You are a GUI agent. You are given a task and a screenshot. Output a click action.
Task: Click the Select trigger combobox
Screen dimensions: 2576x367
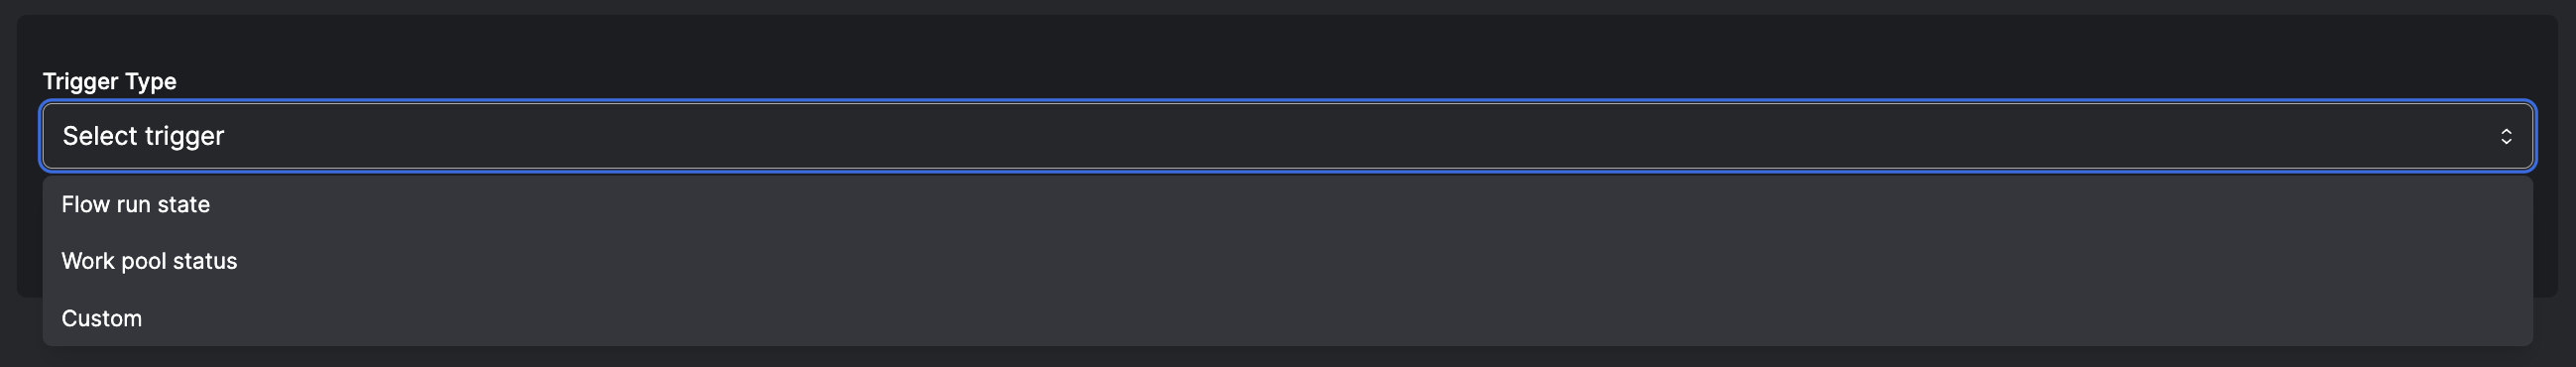coord(1287,136)
